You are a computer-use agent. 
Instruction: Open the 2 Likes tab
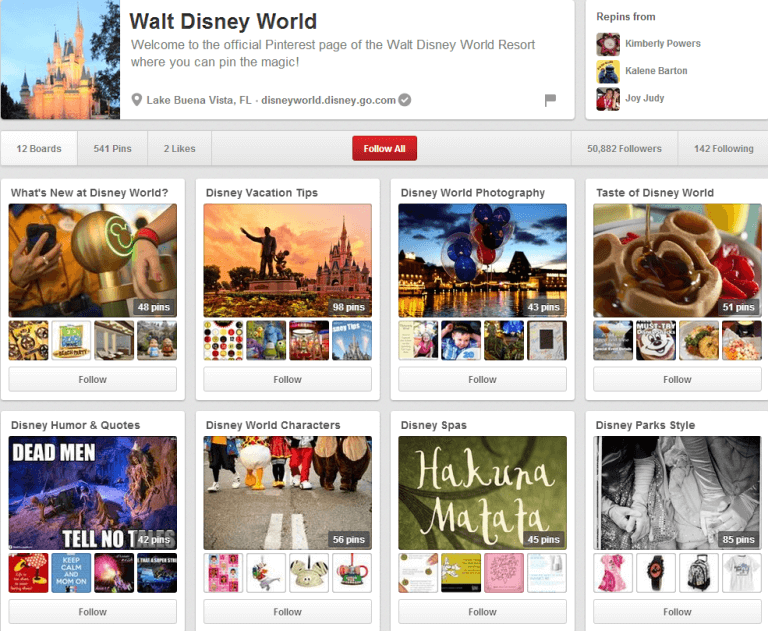pos(180,149)
